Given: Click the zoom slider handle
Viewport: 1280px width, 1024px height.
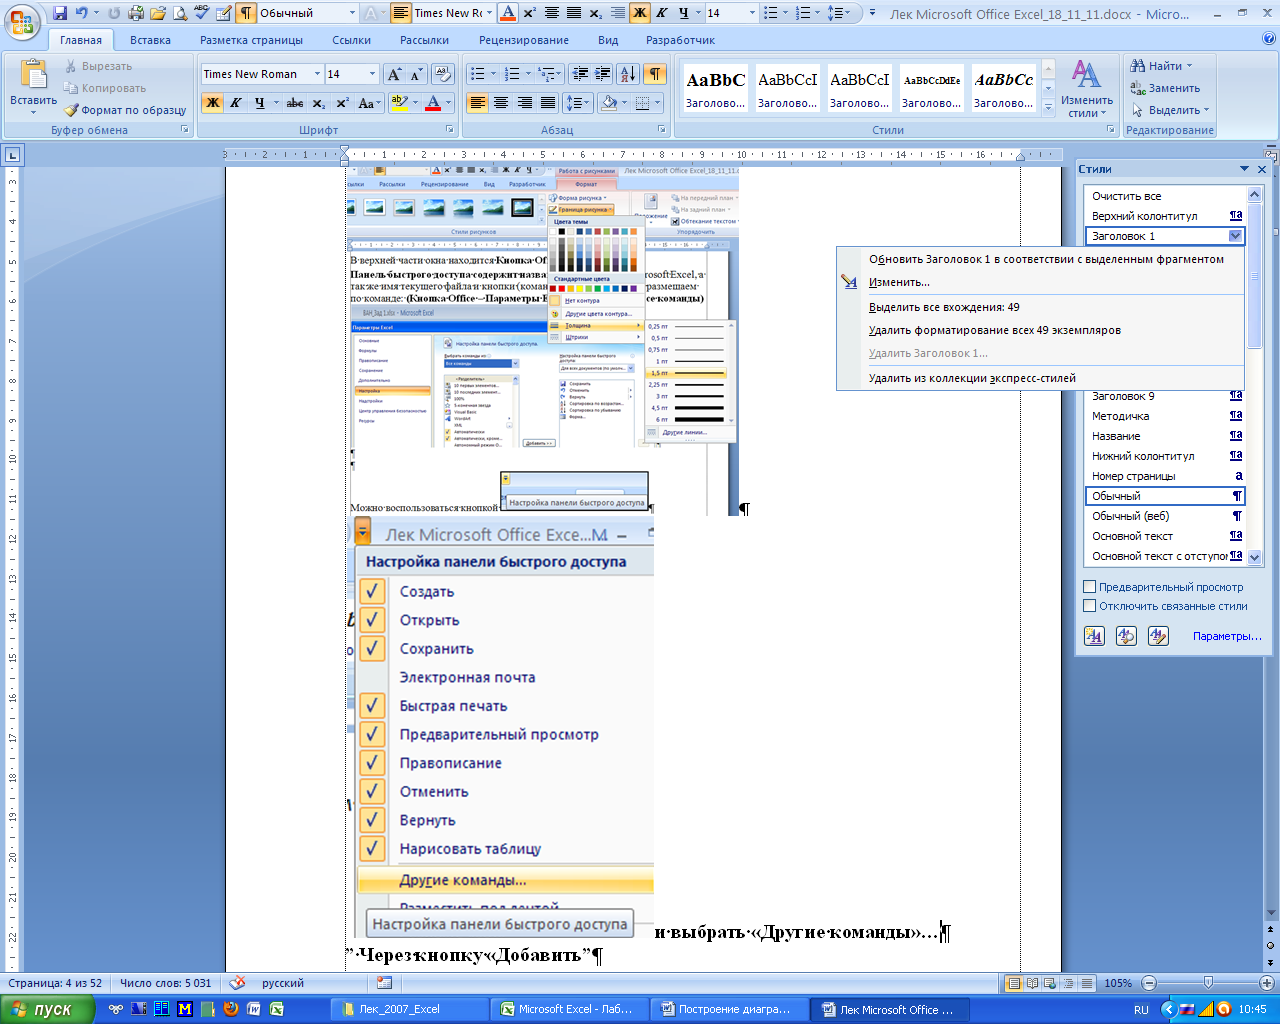Looking at the screenshot, I should tap(1208, 983).
